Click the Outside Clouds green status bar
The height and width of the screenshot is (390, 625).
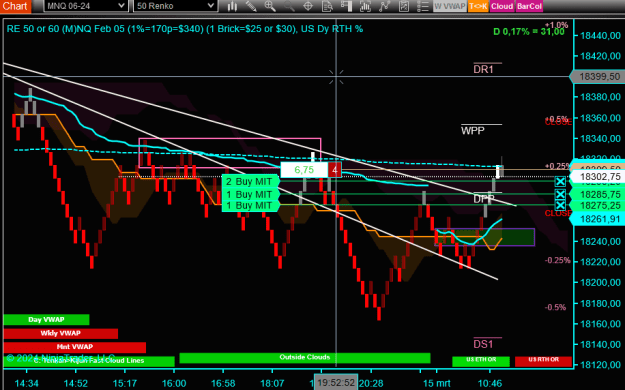click(x=305, y=357)
